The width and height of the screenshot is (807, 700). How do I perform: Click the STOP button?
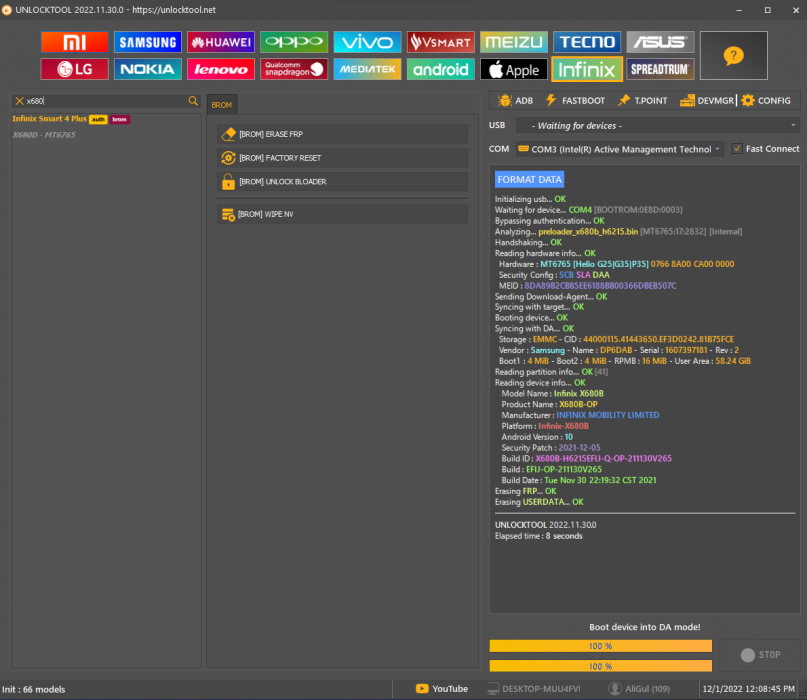(760, 655)
